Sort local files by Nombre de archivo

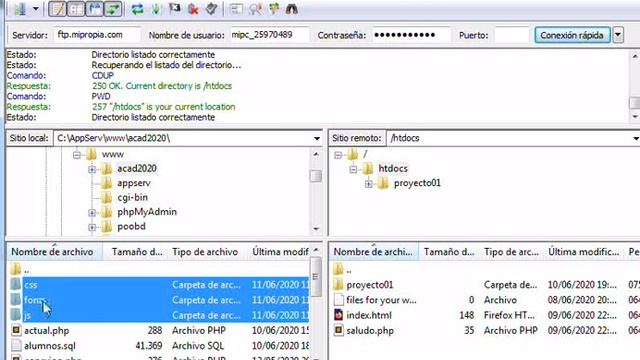pos(54,252)
